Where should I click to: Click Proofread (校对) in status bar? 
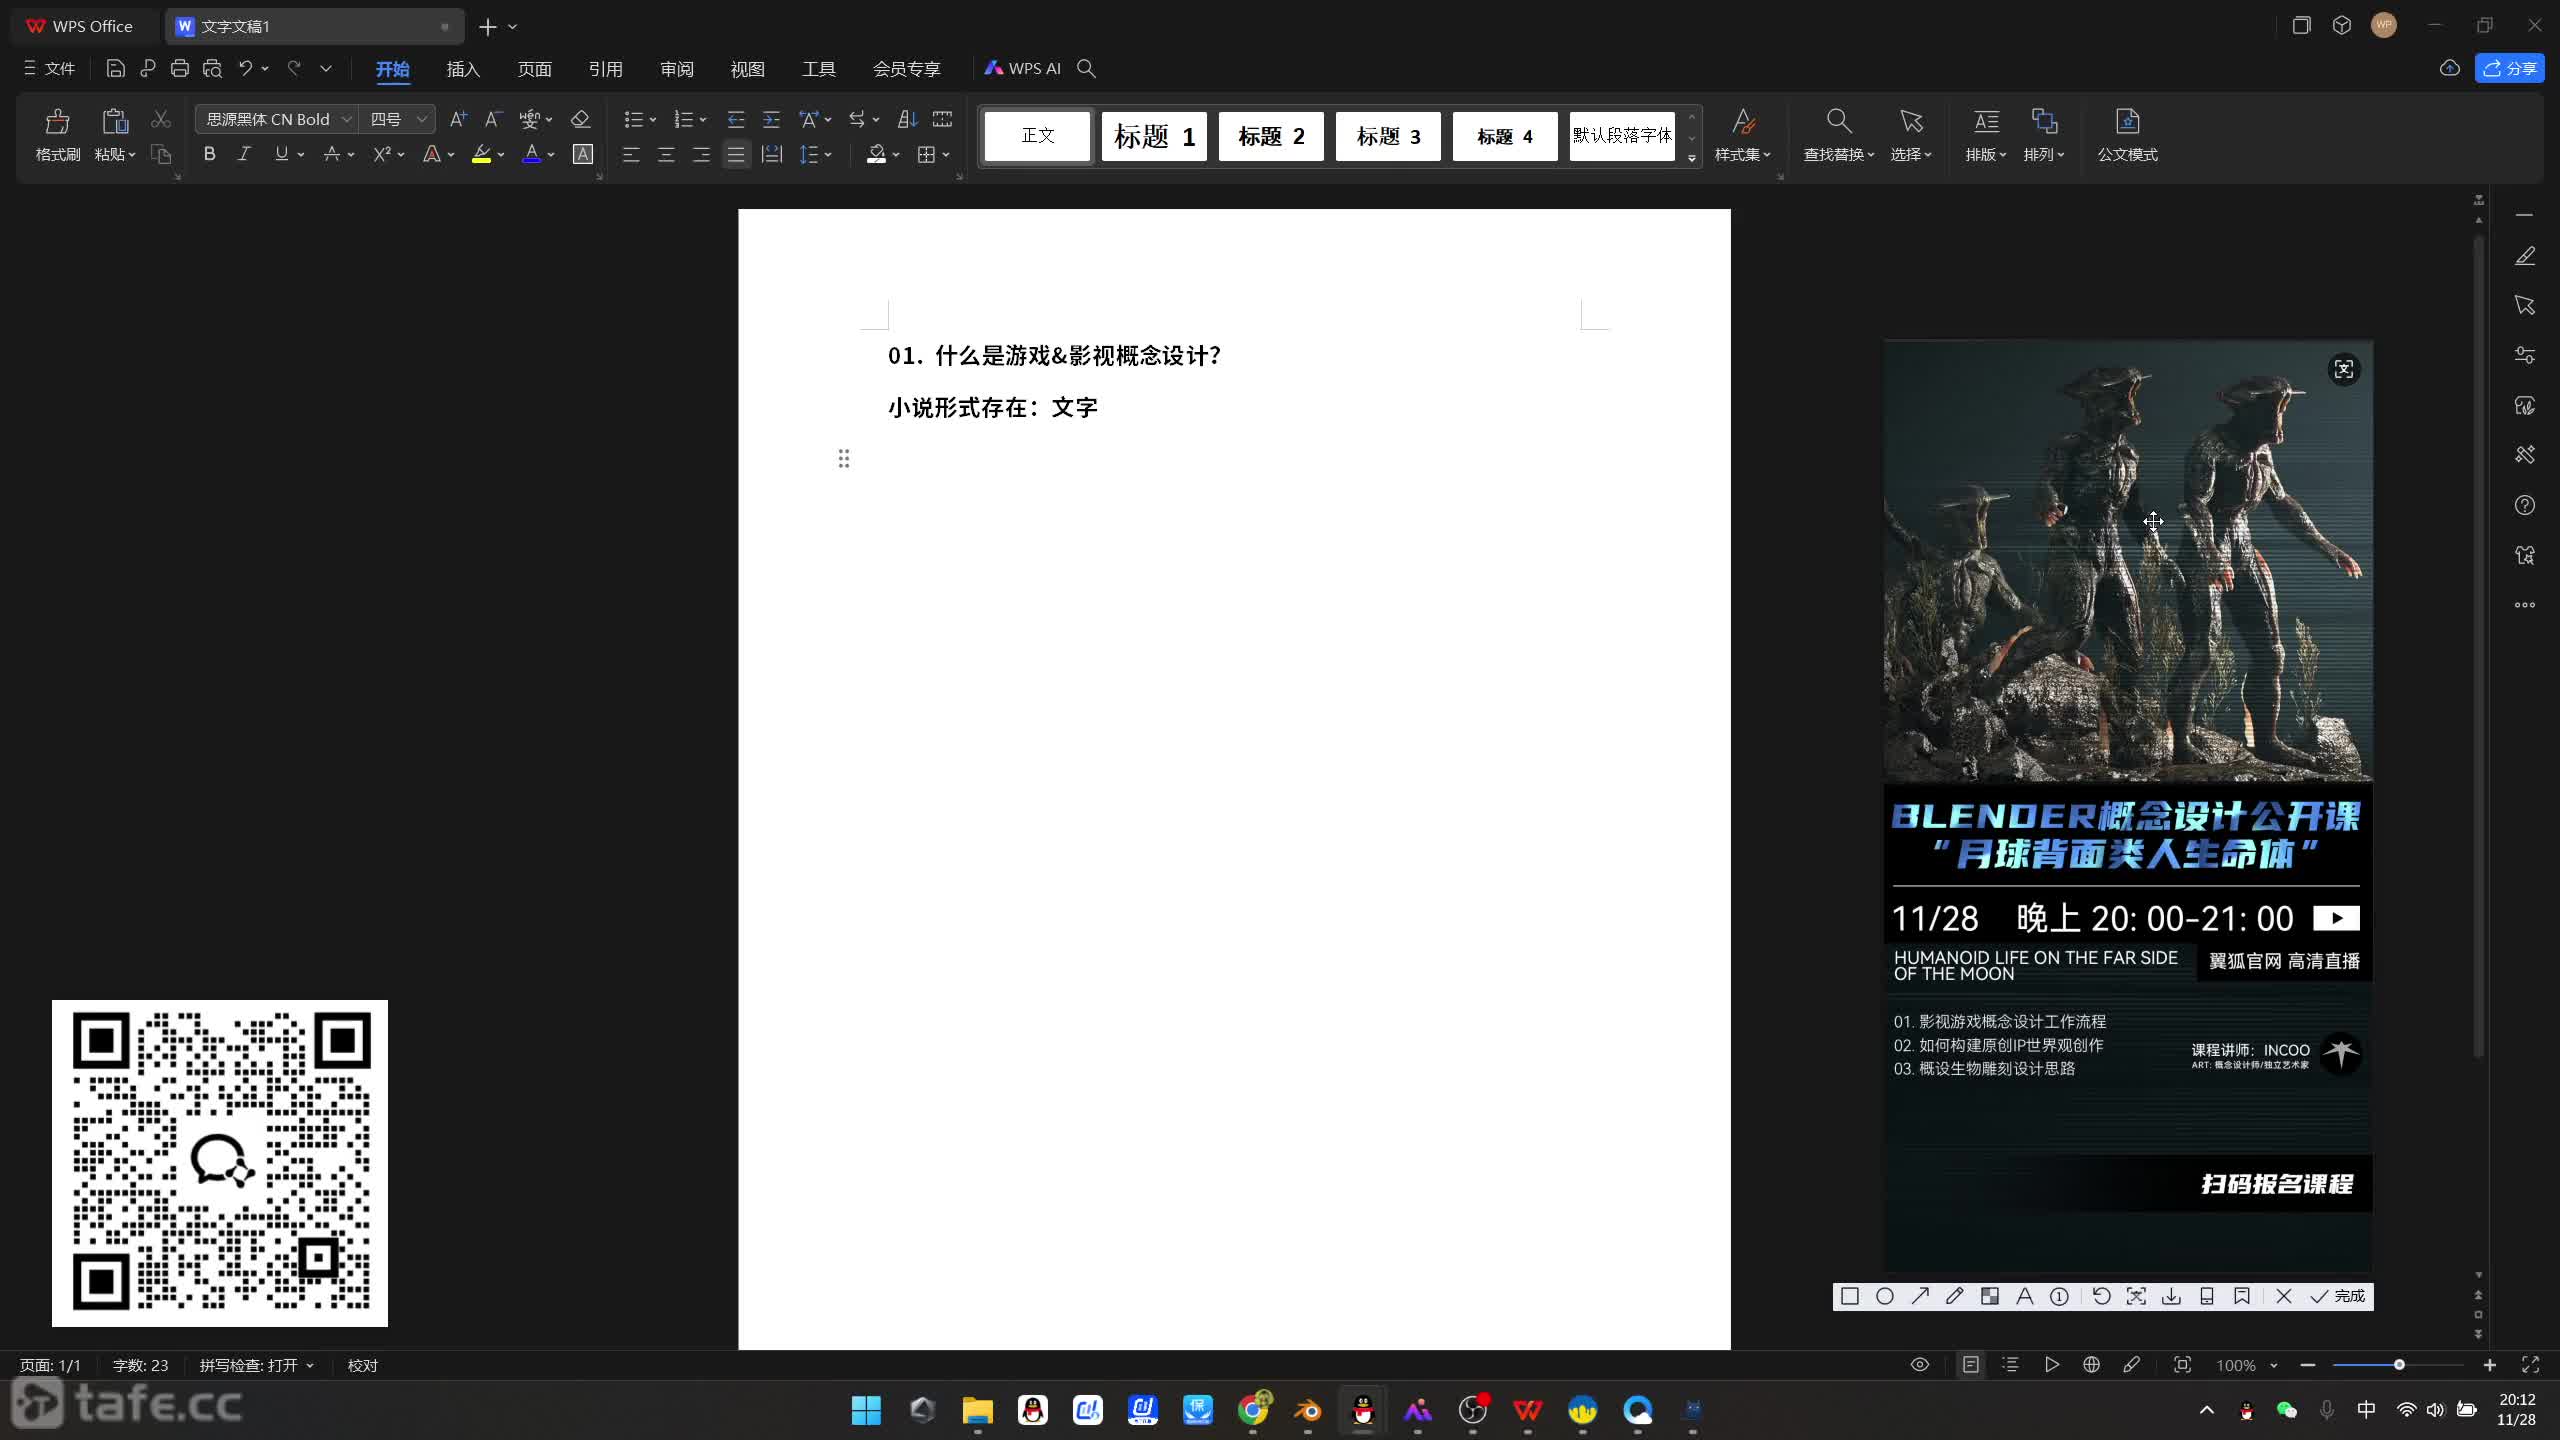[x=363, y=1365]
